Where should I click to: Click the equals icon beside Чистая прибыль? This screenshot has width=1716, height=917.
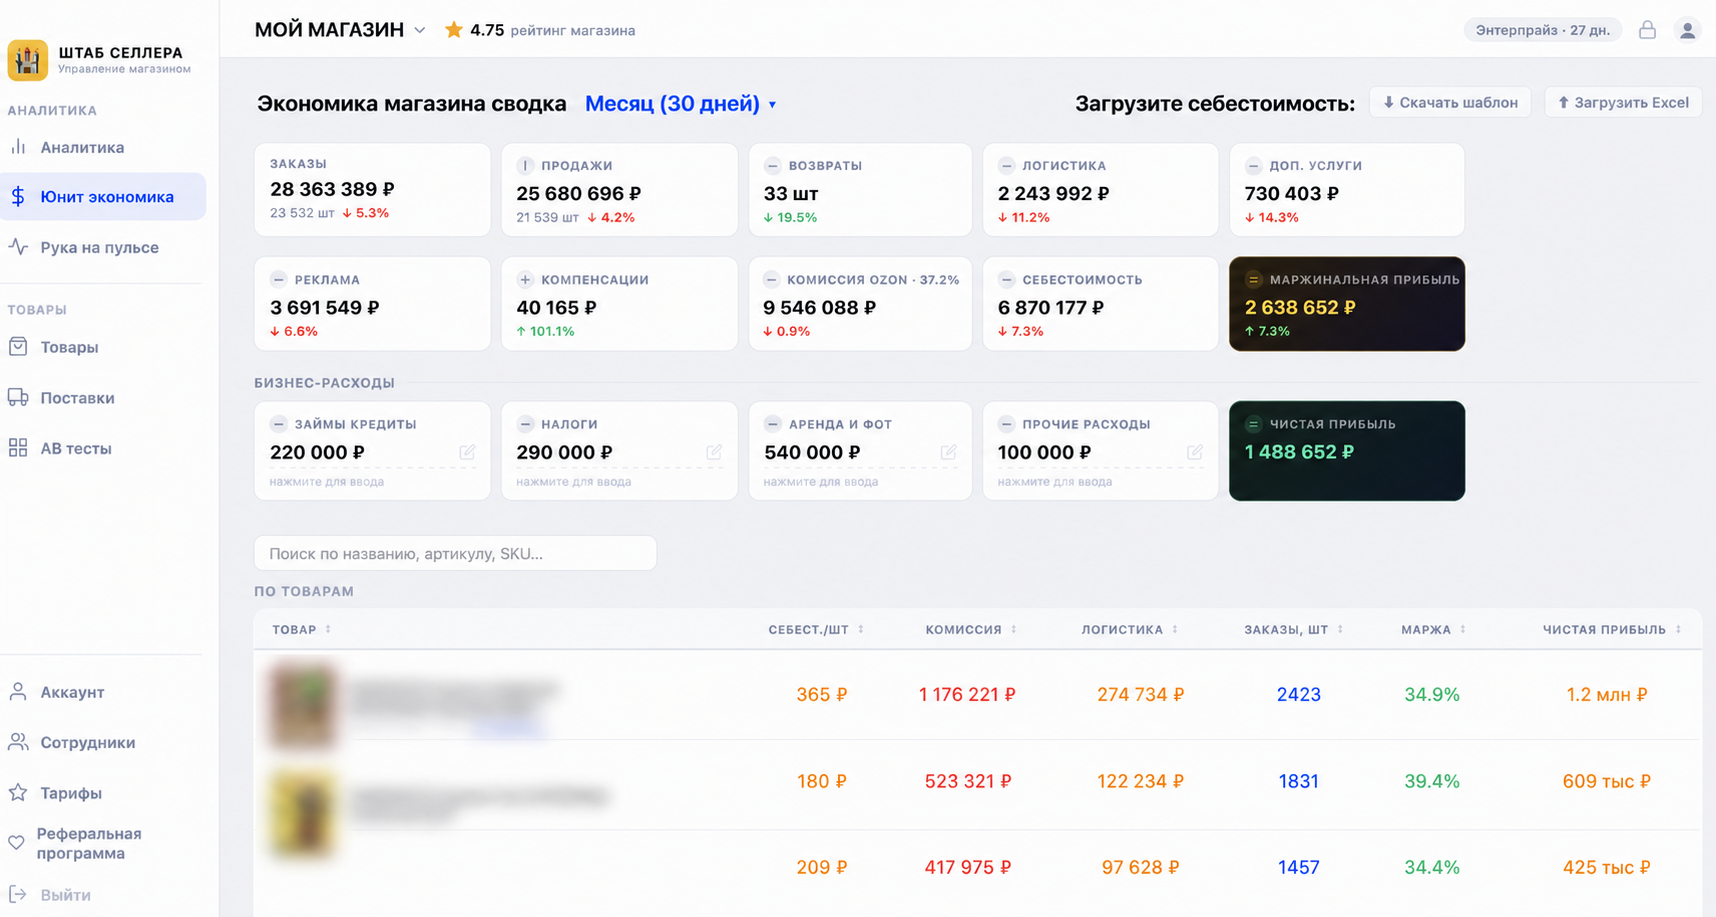point(1253,424)
